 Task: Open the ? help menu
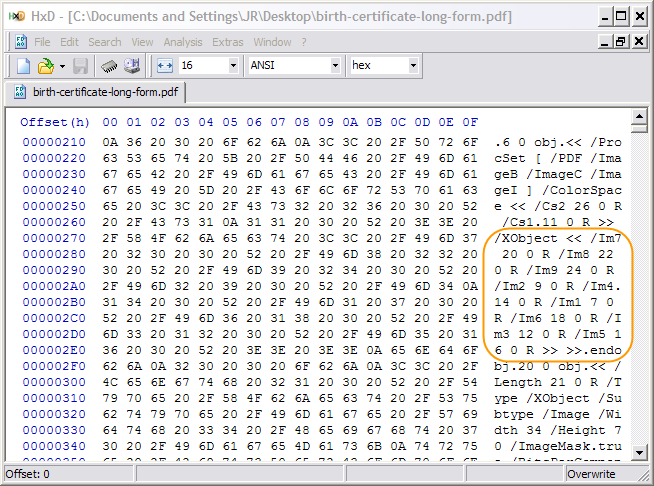(x=304, y=42)
